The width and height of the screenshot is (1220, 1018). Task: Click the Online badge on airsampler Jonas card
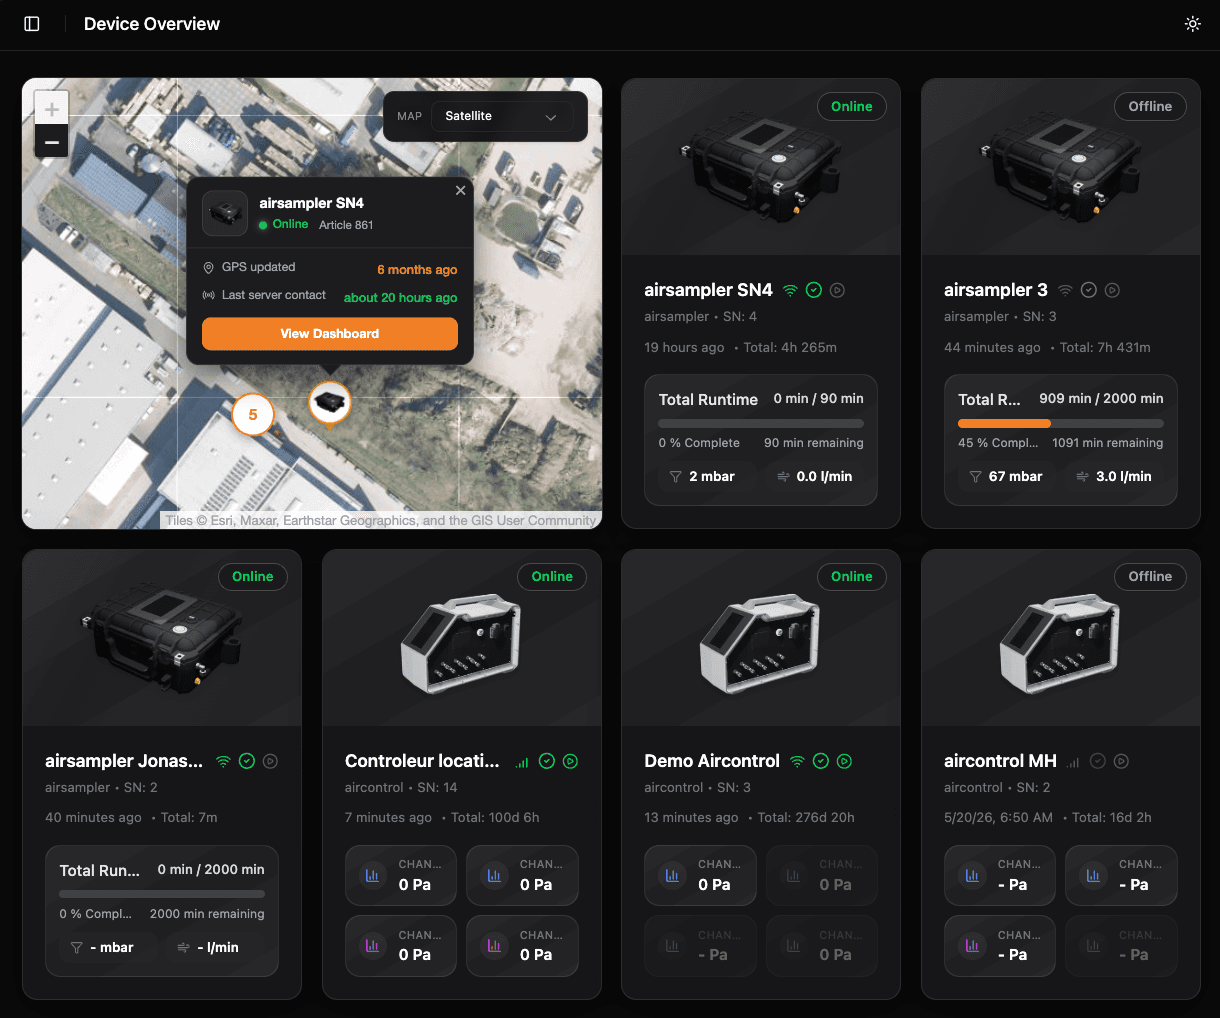coord(253,576)
